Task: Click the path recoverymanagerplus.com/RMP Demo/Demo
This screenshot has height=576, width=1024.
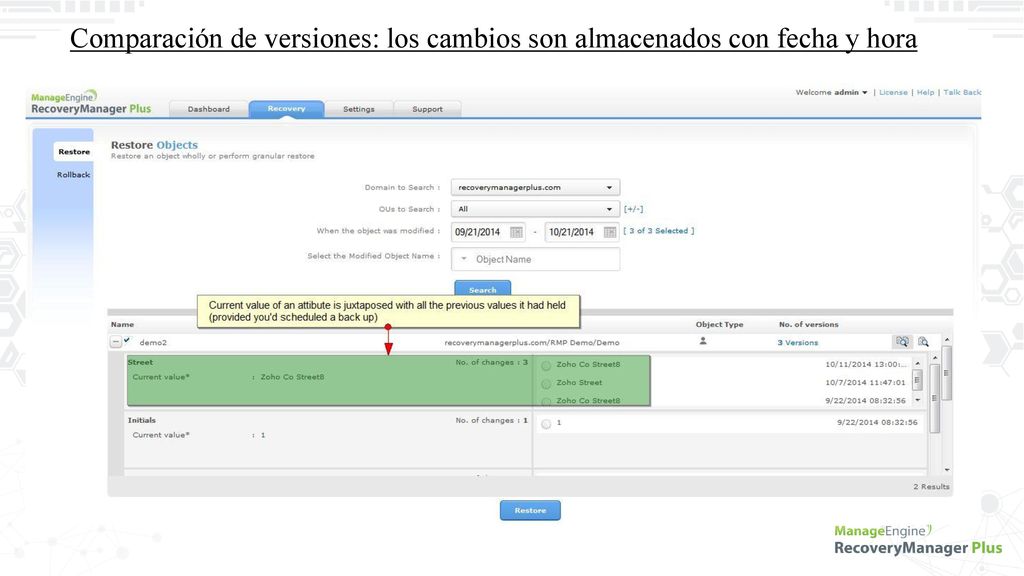Action: [x=532, y=342]
